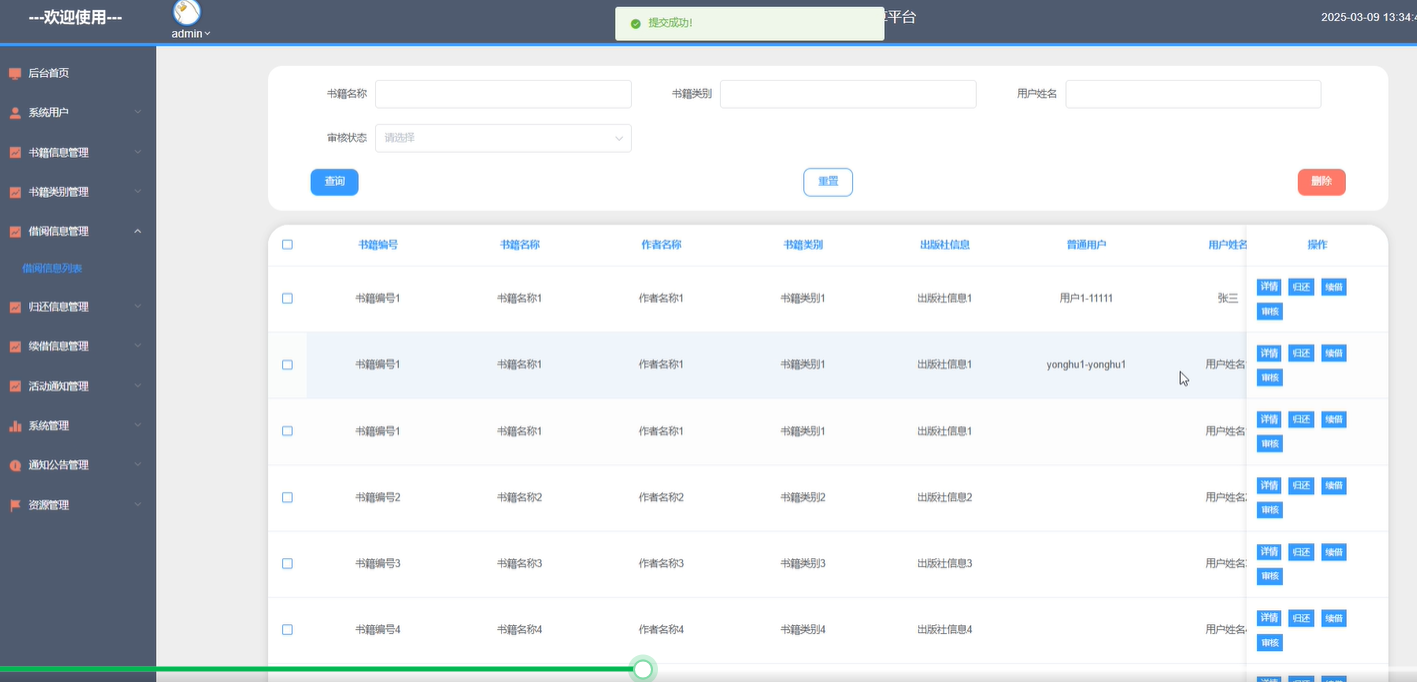The height and width of the screenshot is (682, 1417).
Task: Expand 书籍信息管理 using its chevron
Action: (138, 153)
